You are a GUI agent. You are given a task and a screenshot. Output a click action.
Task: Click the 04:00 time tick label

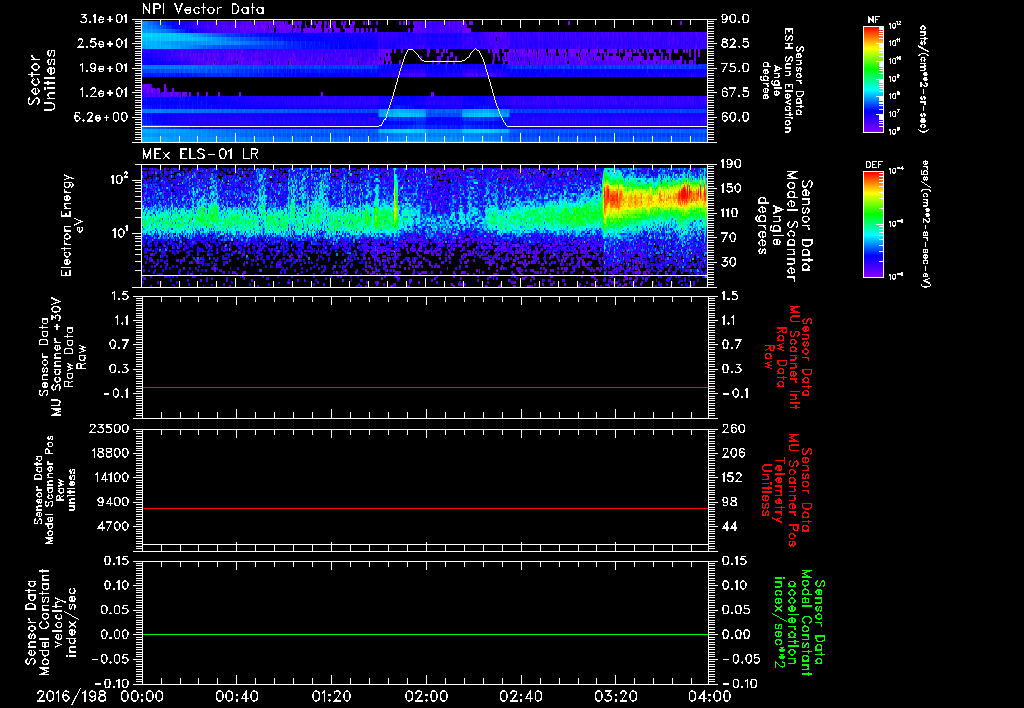pos(710,696)
